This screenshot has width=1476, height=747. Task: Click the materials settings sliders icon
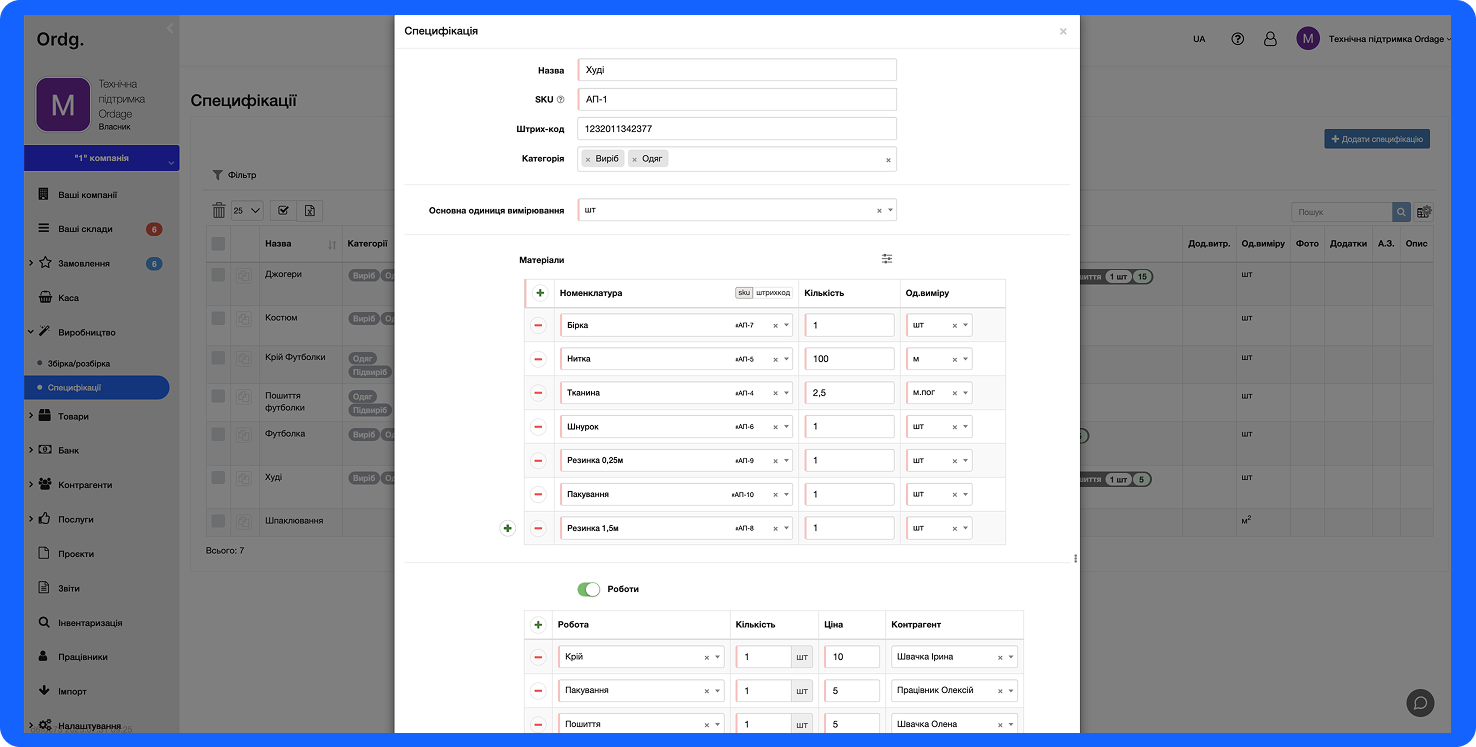pyautogui.click(x=887, y=259)
